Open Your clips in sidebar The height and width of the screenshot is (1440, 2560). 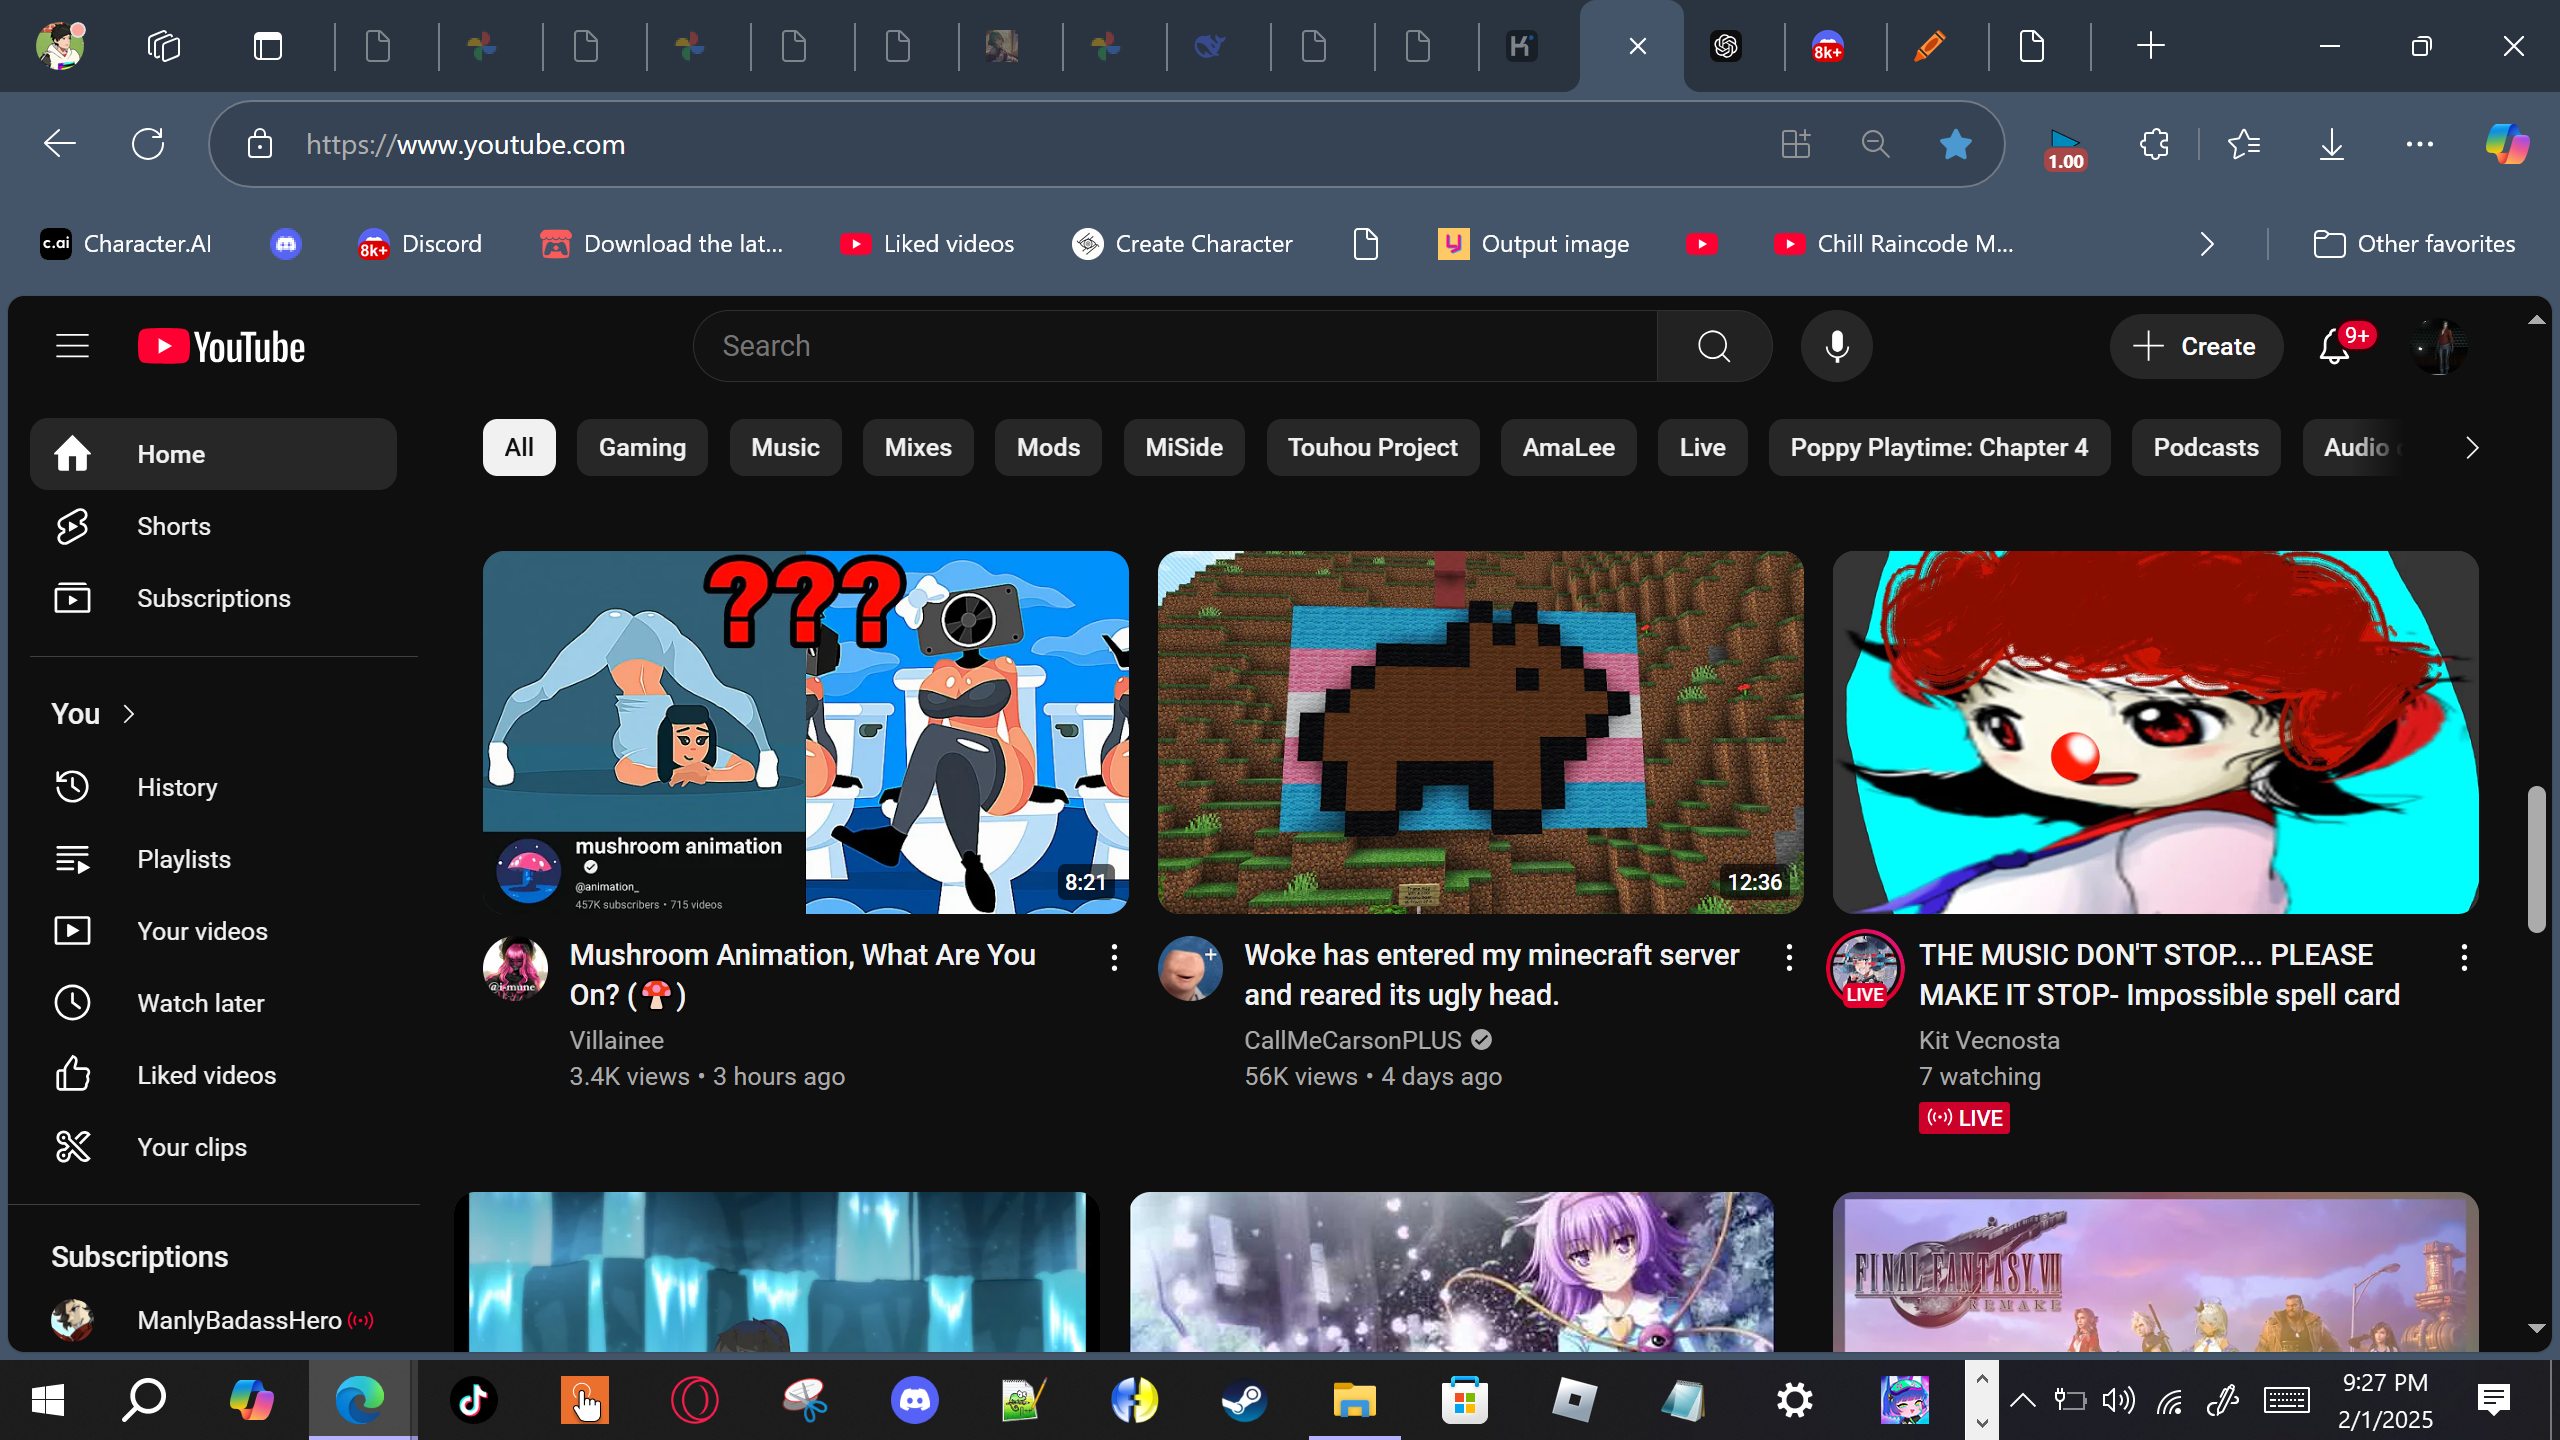(x=191, y=1147)
